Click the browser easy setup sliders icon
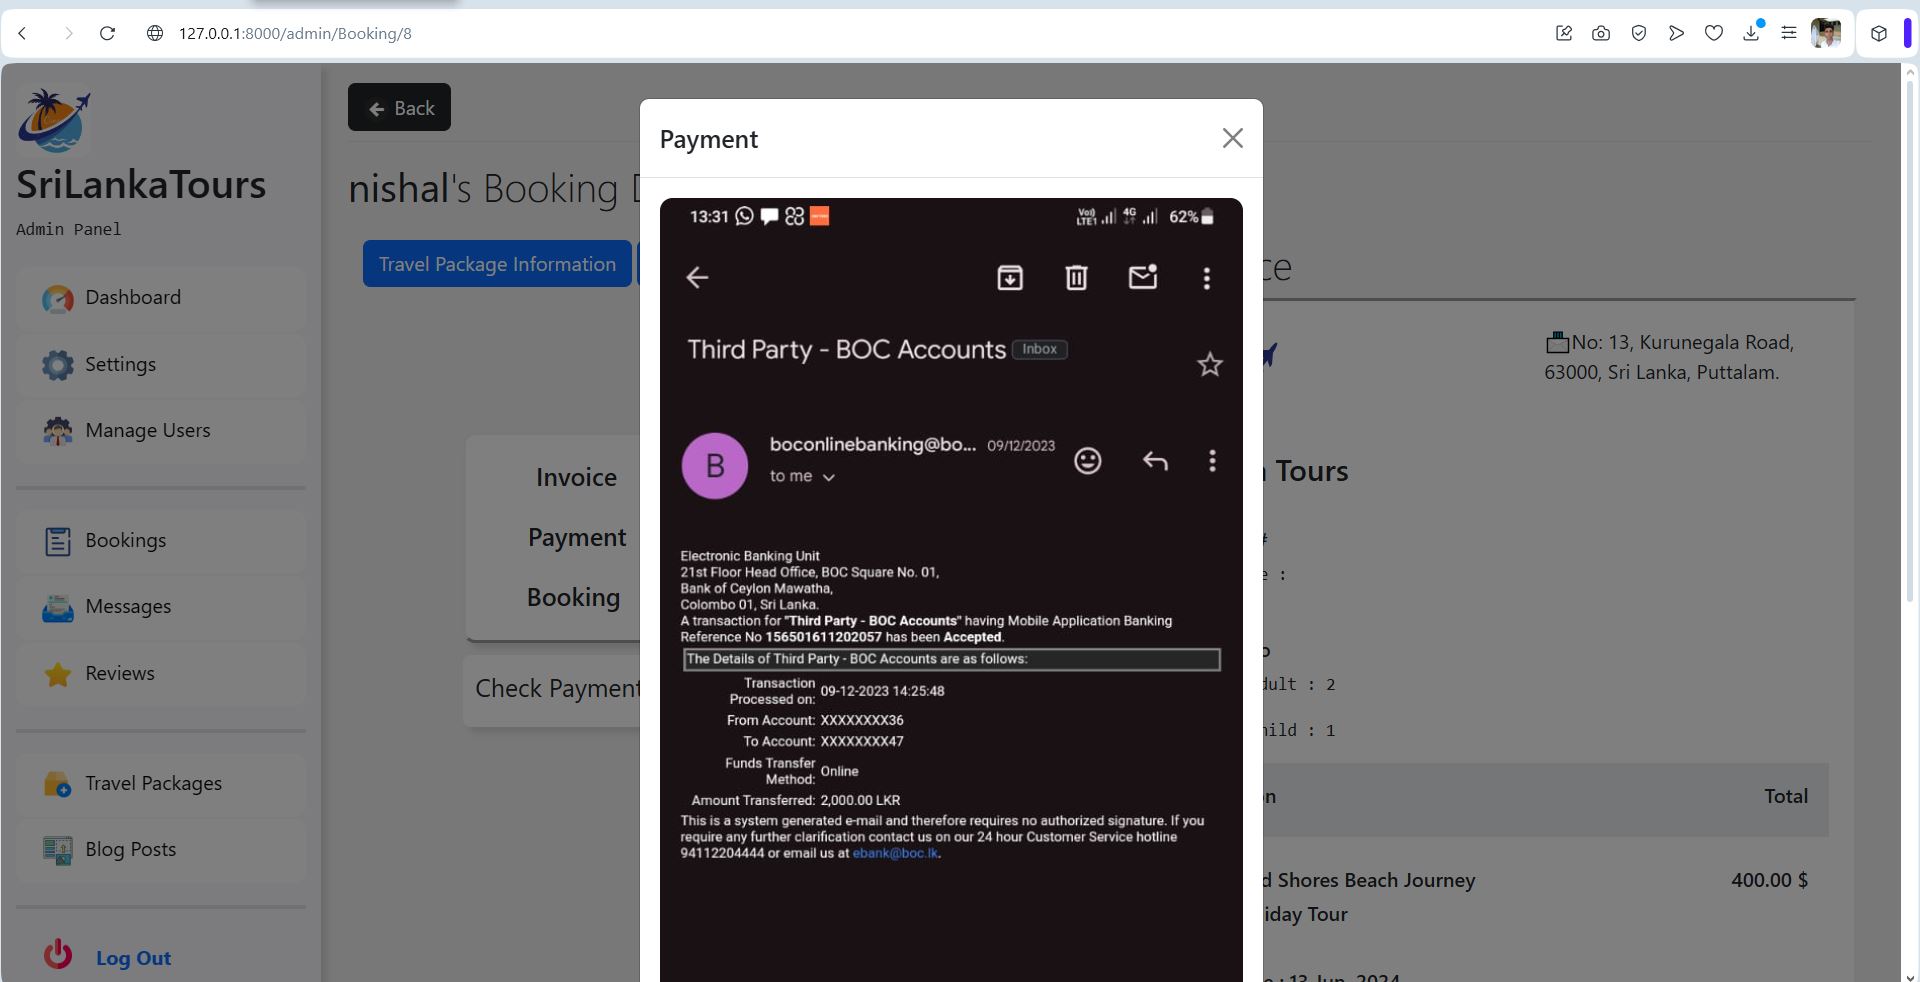The image size is (1920, 982). coord(1789,33)
